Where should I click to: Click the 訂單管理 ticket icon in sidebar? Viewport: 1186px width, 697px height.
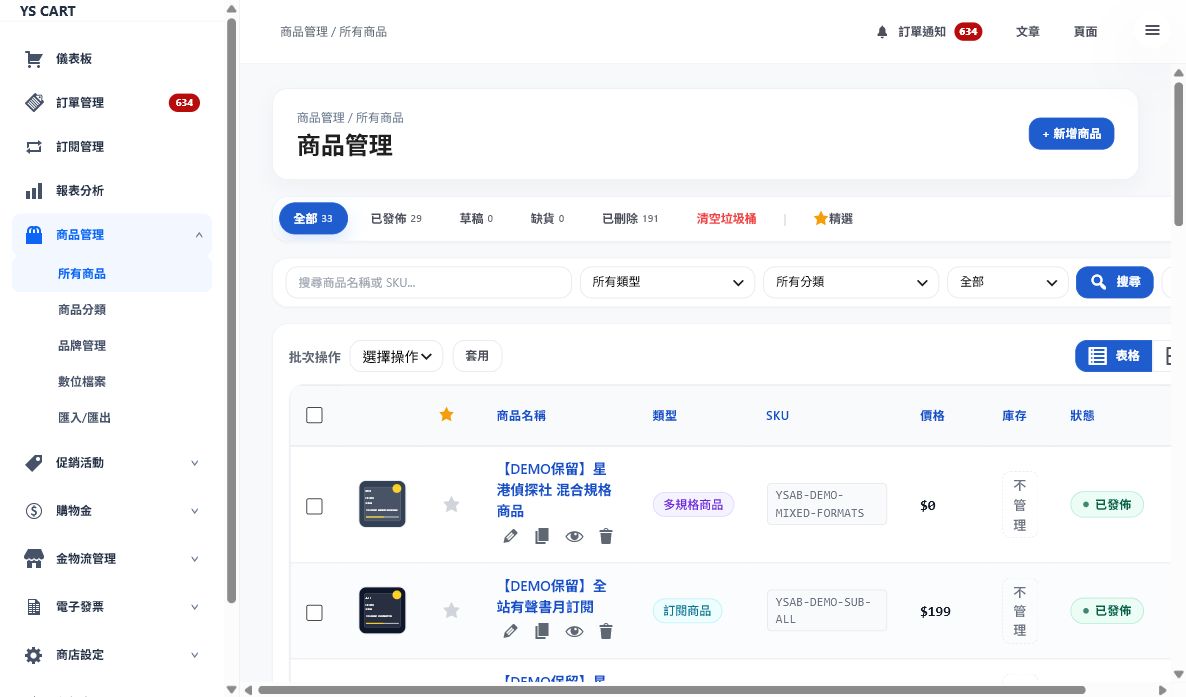coord(34,103)
